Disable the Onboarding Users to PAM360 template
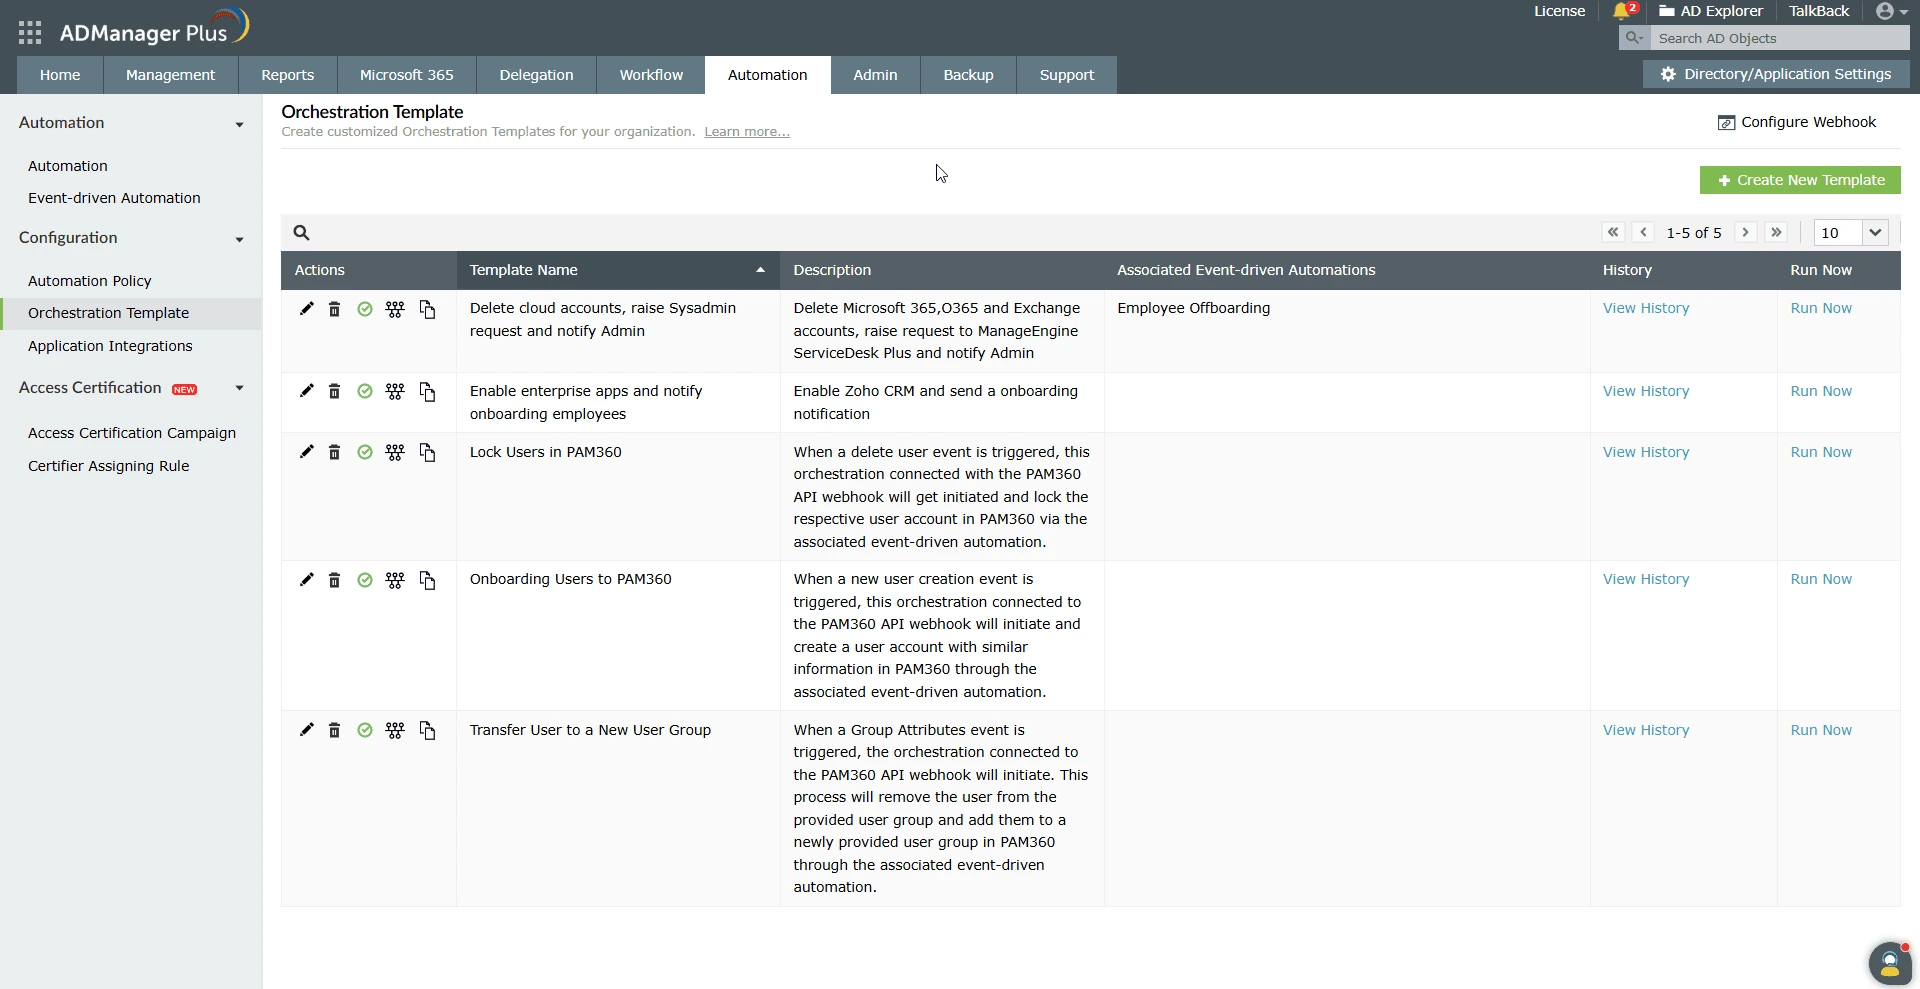Image resolution: width=1920 pixels, height=989 pixels. pos(364,580)
